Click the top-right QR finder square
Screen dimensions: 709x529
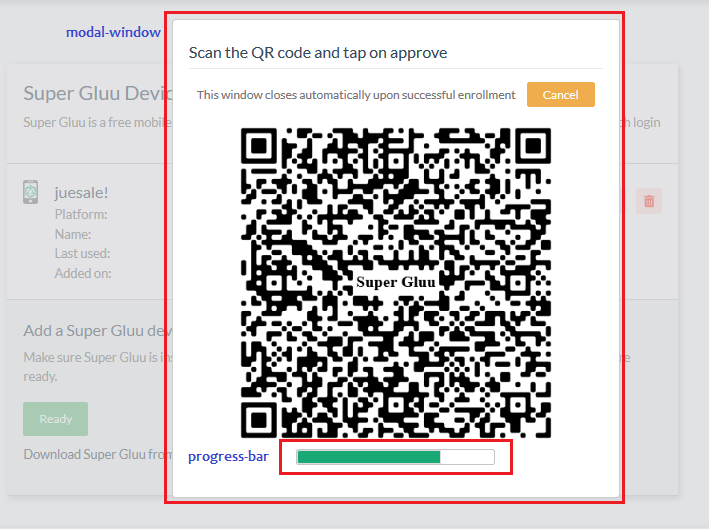pos(533,146)
